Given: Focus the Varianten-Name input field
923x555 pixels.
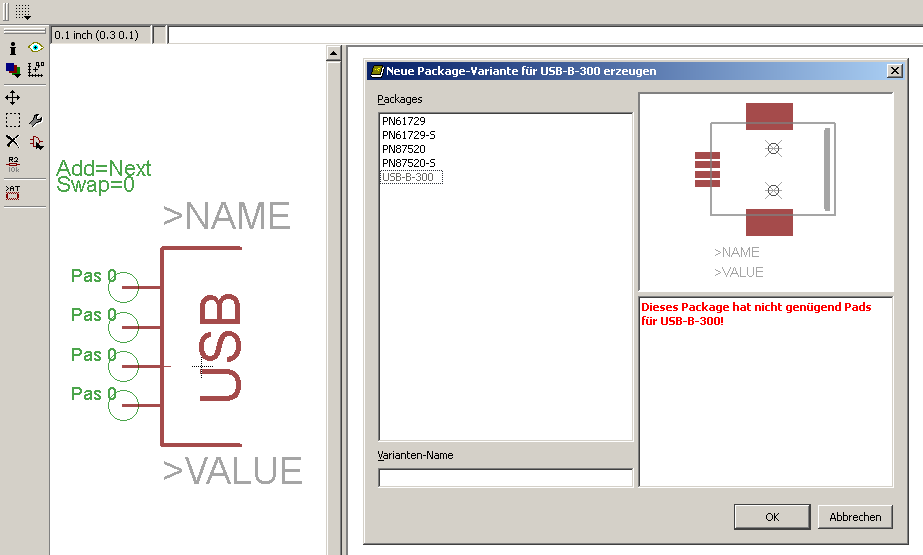Looking at the screenshot, I should (506, 477).
